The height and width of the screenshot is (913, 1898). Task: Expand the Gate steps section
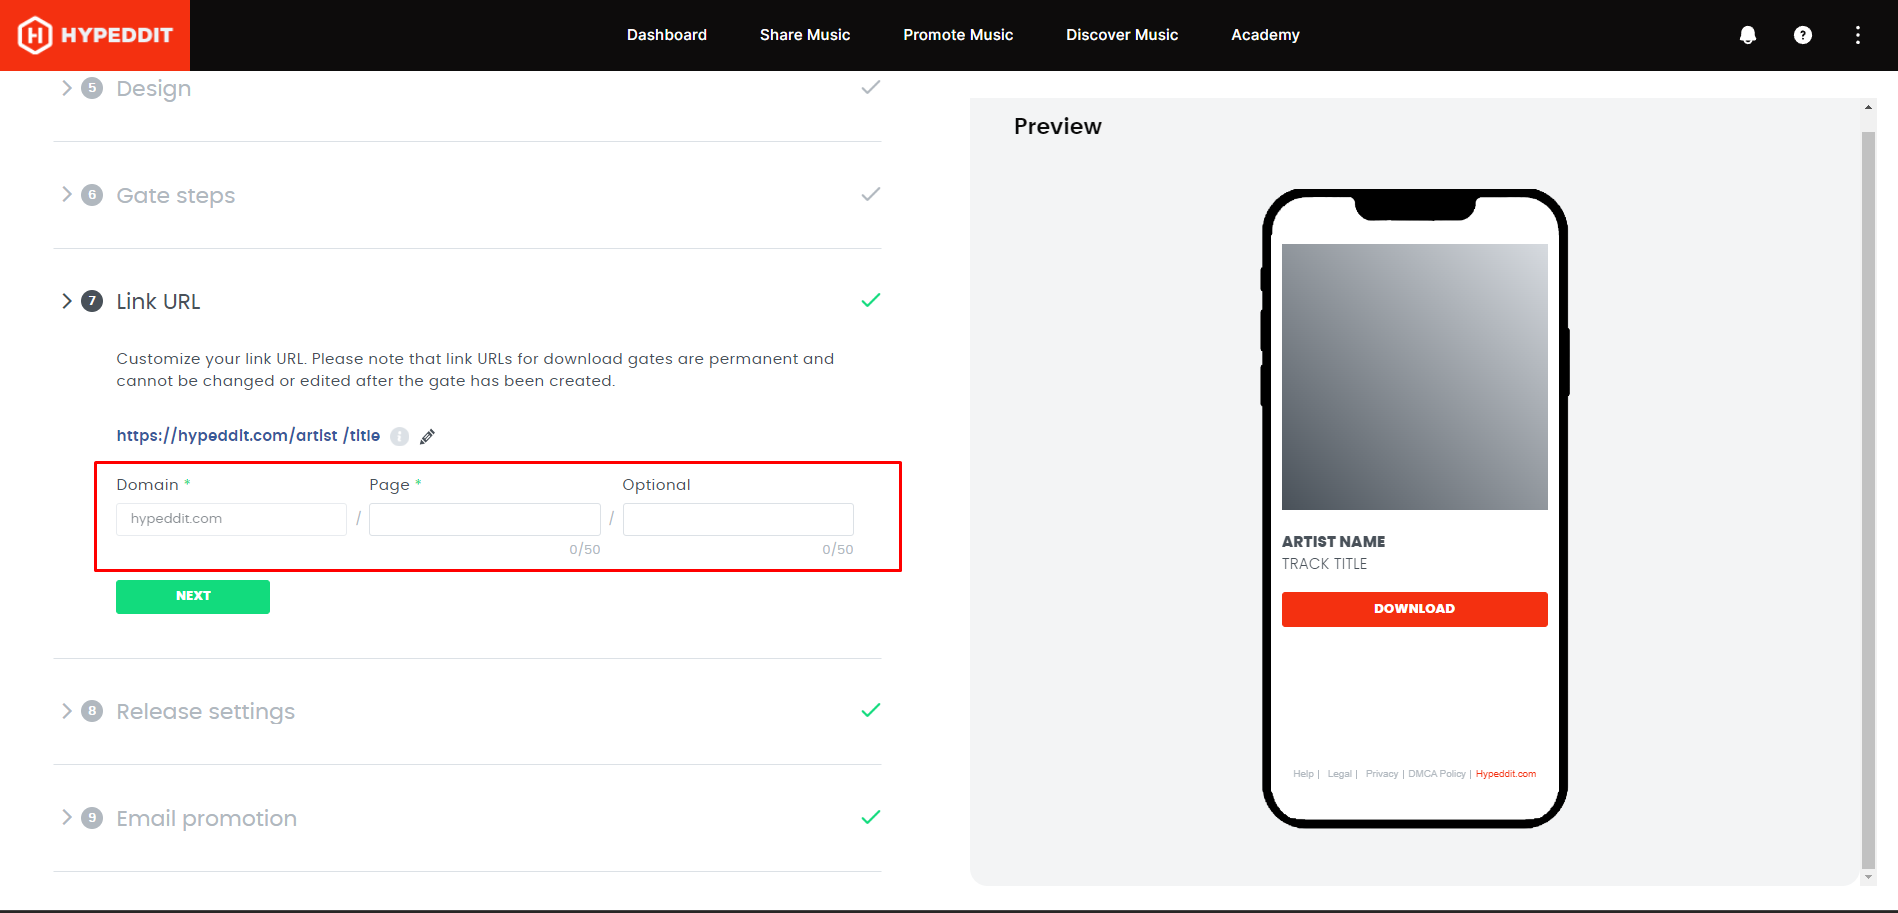coord(66,195)
